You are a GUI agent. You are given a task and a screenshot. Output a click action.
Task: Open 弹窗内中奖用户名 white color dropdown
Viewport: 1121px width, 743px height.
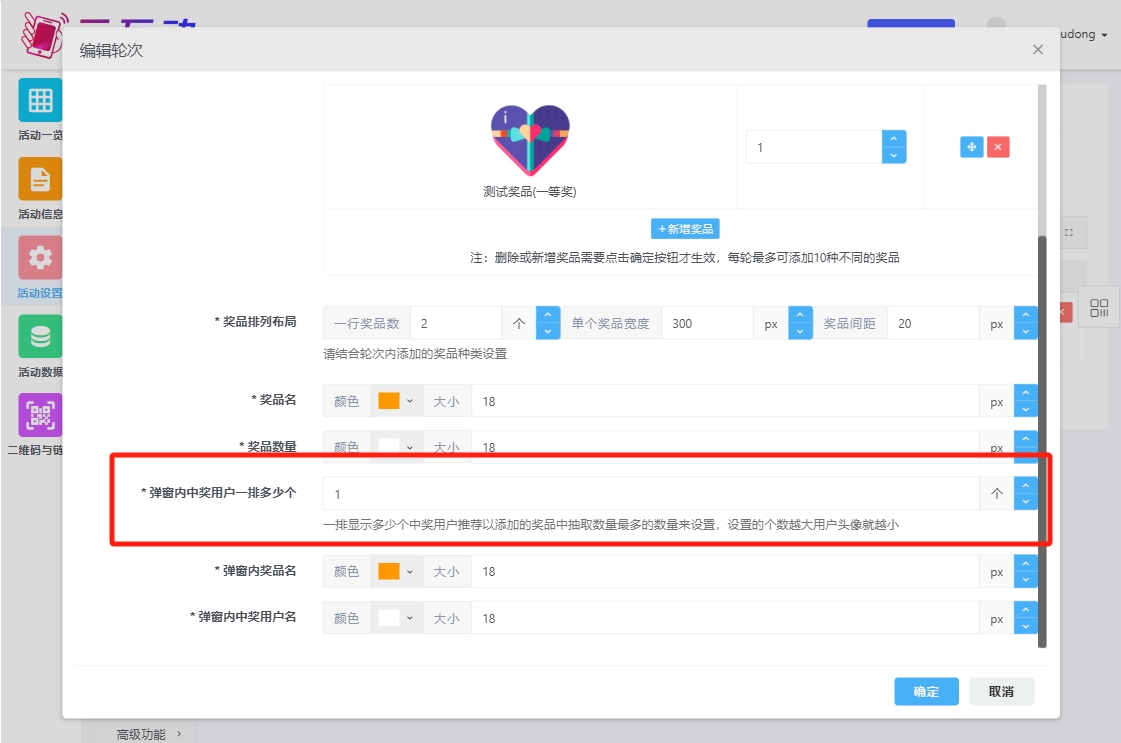pos(397,618)
